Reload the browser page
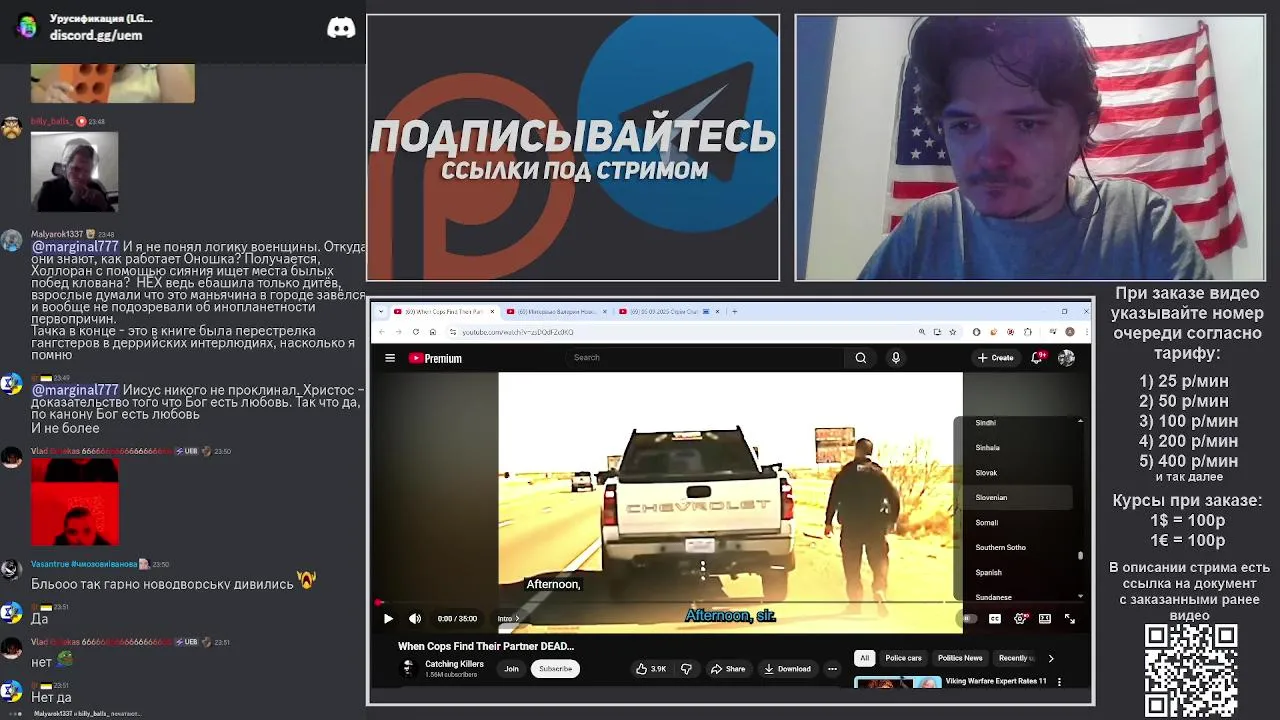 (416, 332)
